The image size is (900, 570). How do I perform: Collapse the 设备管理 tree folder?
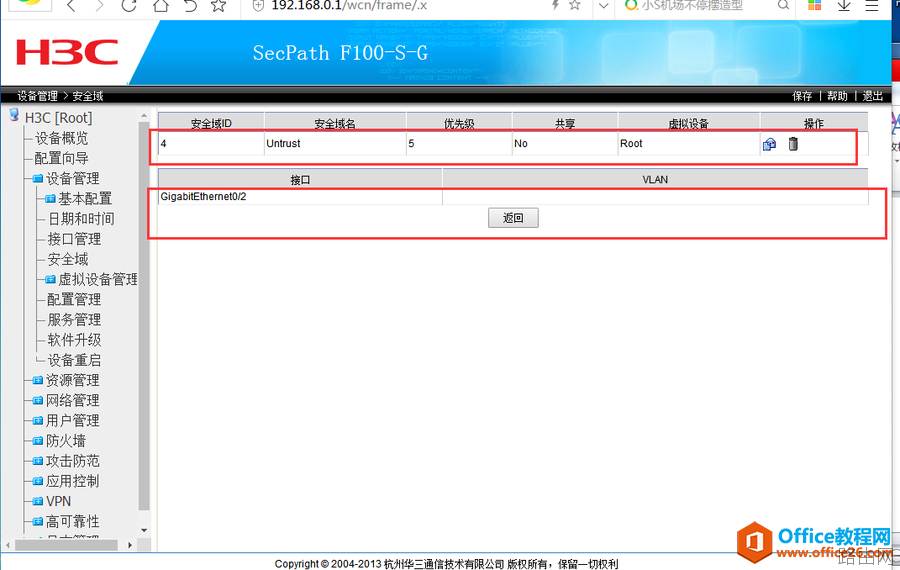[72, 179]
